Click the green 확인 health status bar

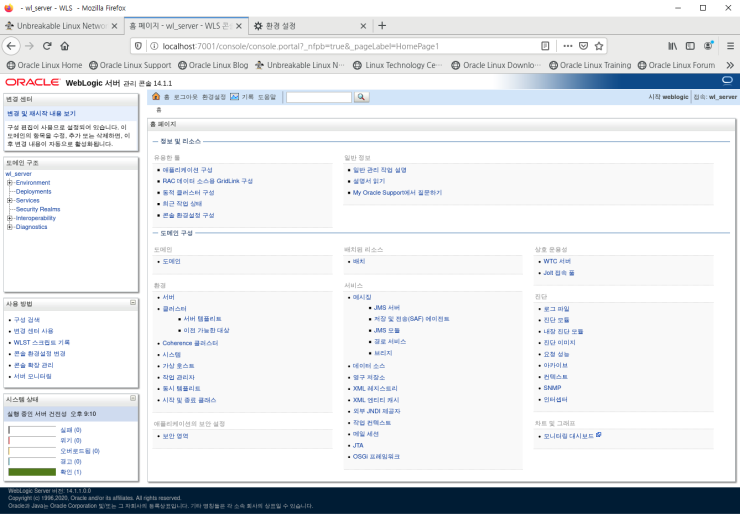click(x=32, y=472)
